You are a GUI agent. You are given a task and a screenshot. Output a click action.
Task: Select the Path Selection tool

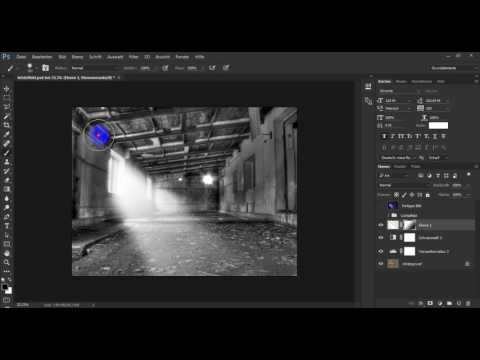tap(6, 235)
